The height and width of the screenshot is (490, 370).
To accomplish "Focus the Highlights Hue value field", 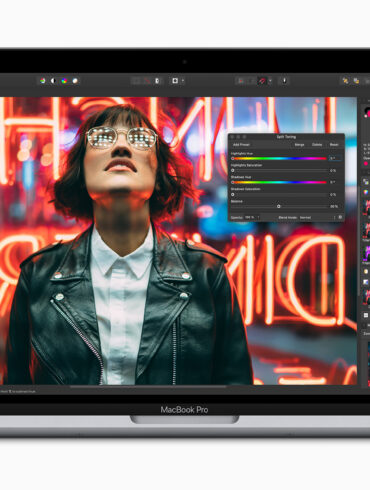I will click(335, 158).
